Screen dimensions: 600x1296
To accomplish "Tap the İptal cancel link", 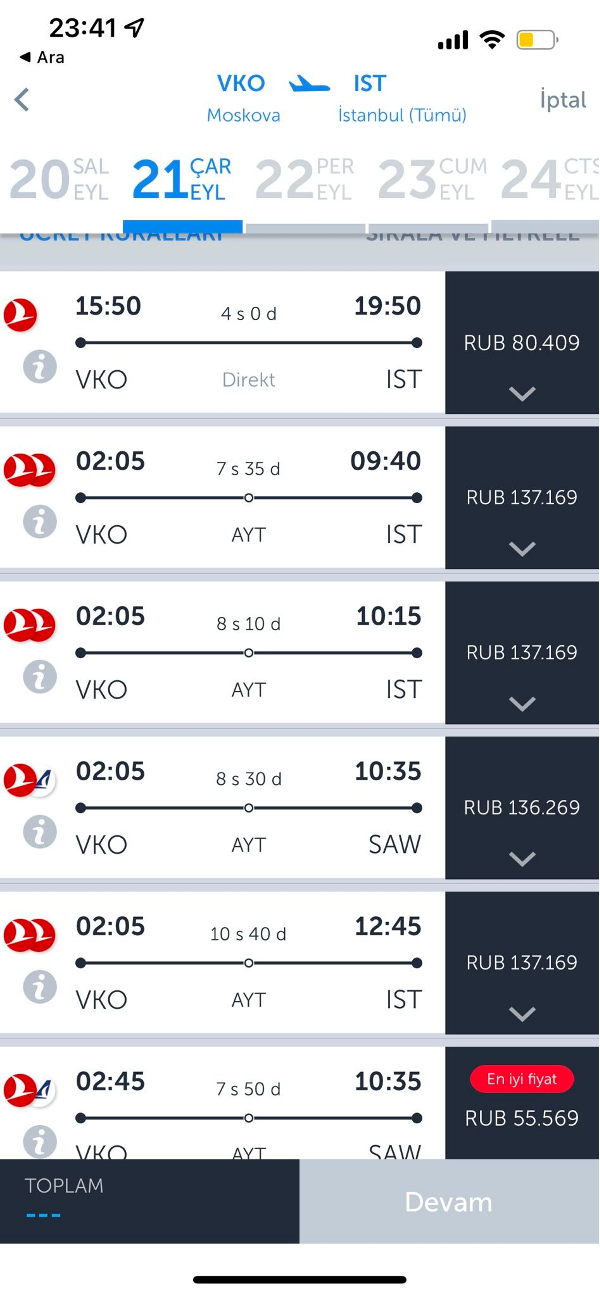I will pyautogui.click(x=562, y=100).
